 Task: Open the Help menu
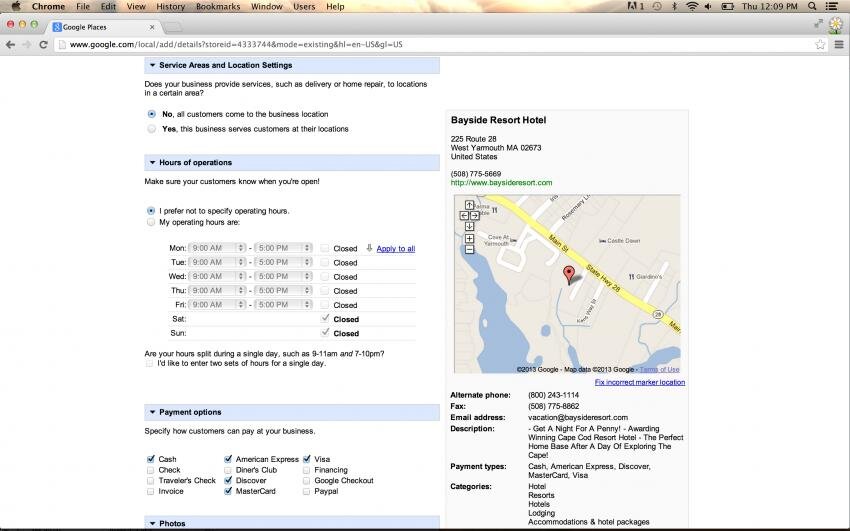pyautogui.click(x=335, y=7)
